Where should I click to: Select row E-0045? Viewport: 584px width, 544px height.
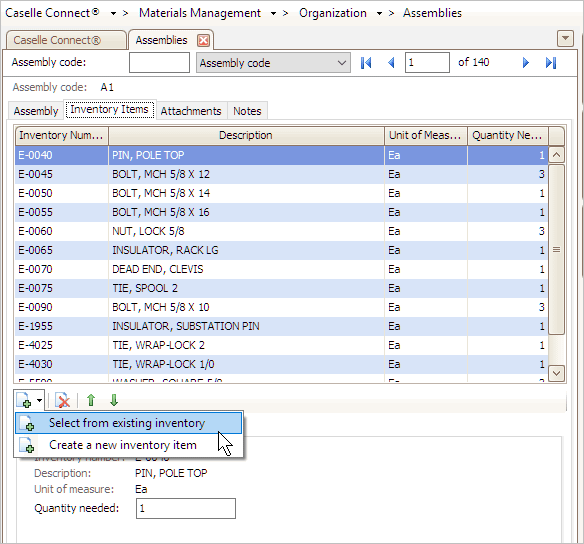[281, 174]
